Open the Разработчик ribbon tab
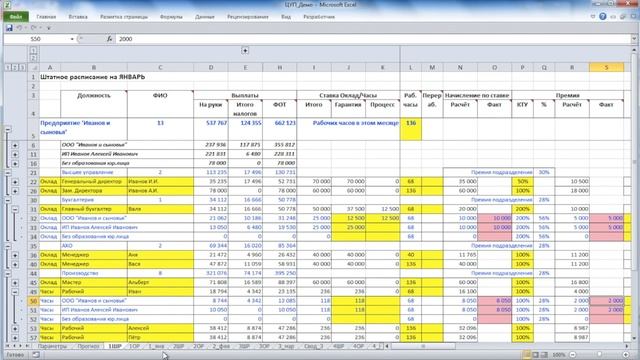The width and height of the screenshot is (640, 360). 319,17
